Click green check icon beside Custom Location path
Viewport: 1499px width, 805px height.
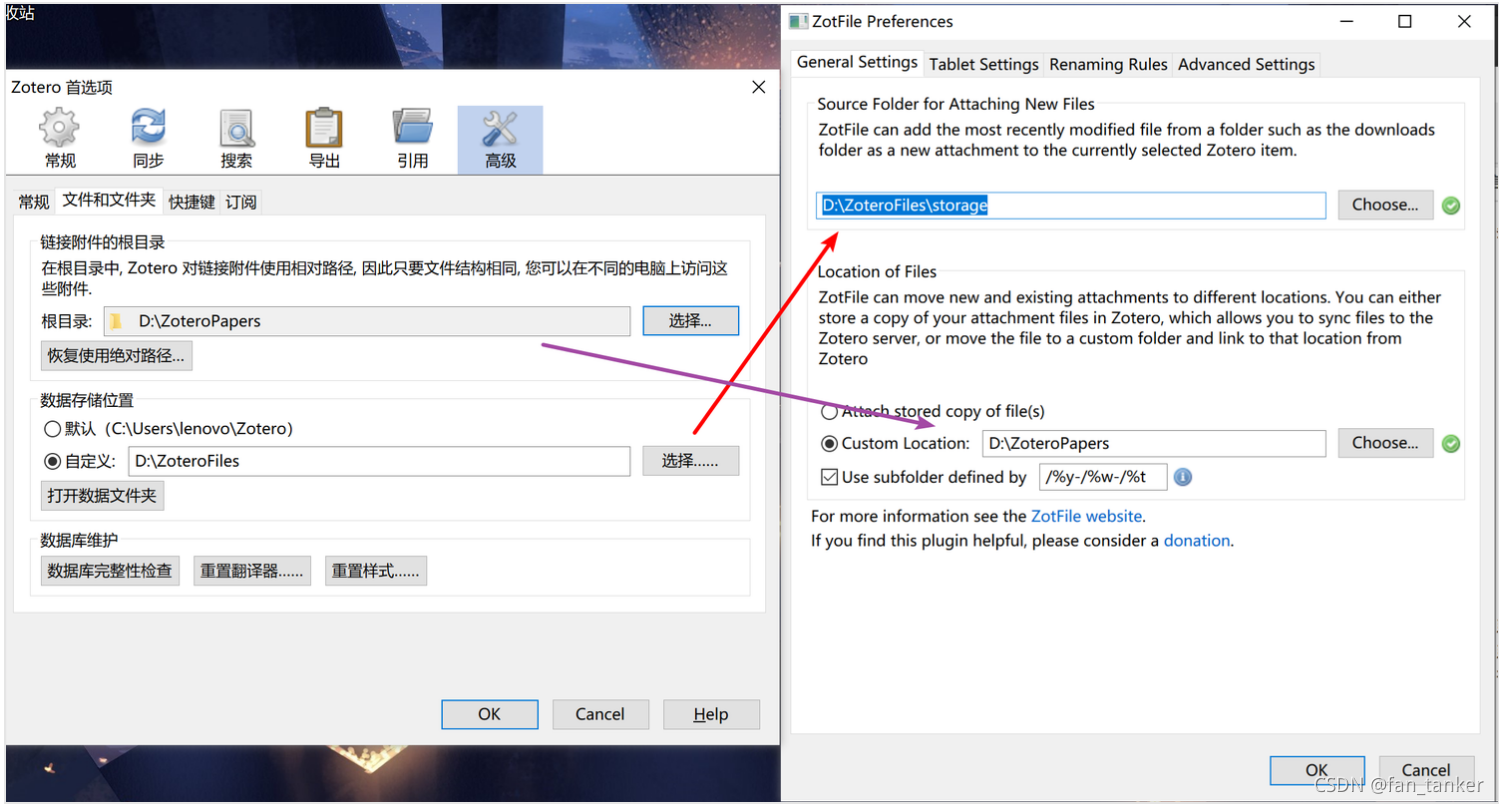1451,443
